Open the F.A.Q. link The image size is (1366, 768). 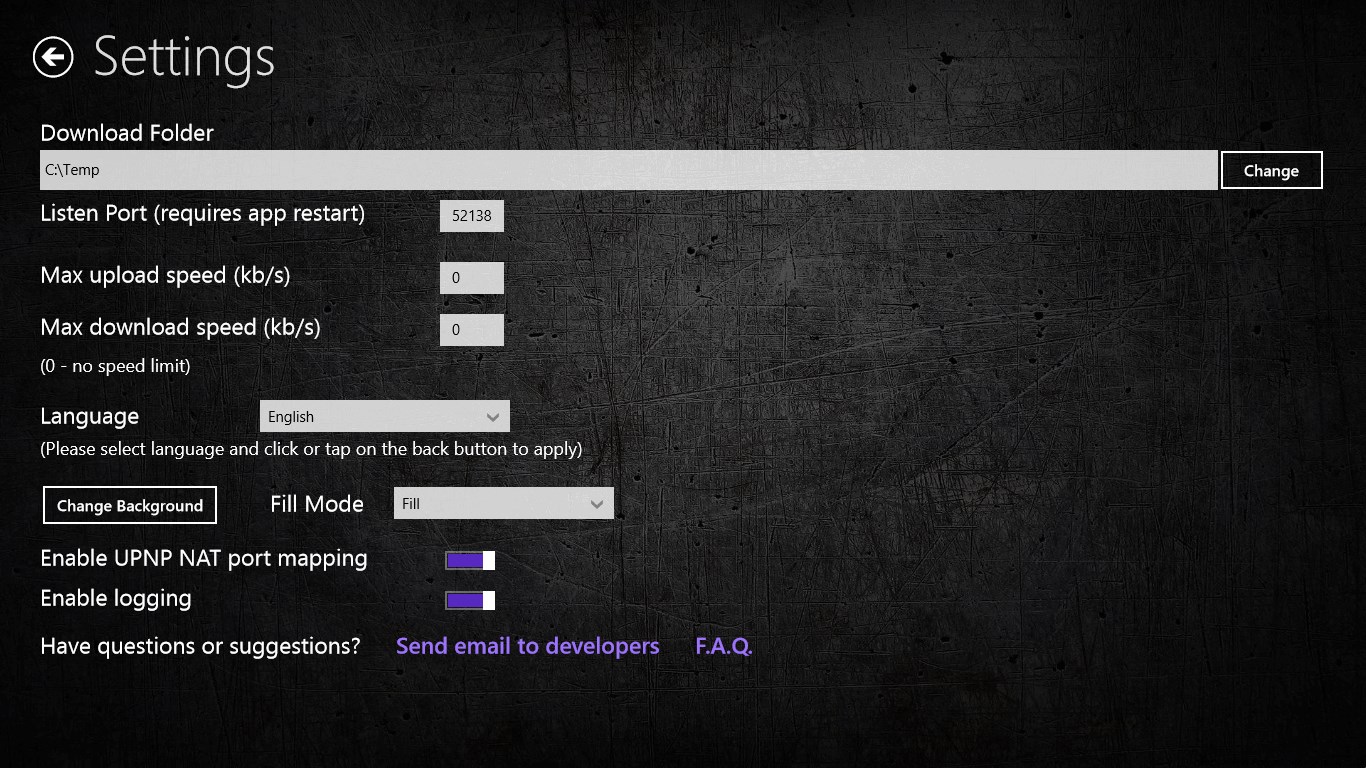click(x=723, y=646)
